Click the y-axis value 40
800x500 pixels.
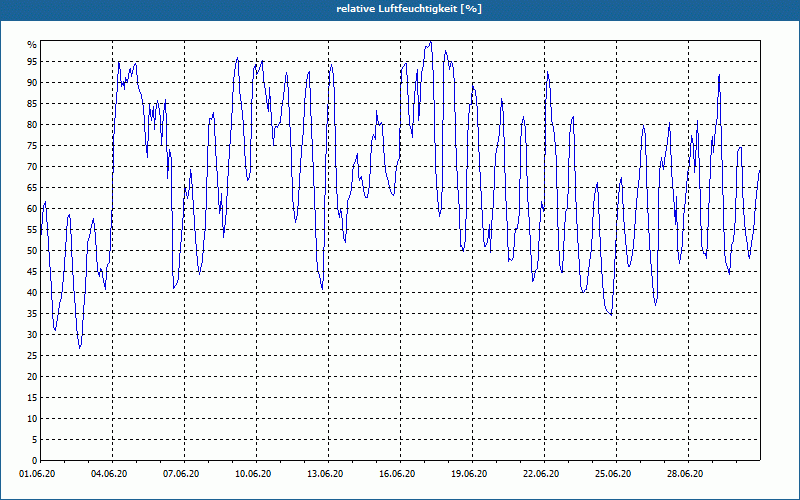tap(32, 292)
